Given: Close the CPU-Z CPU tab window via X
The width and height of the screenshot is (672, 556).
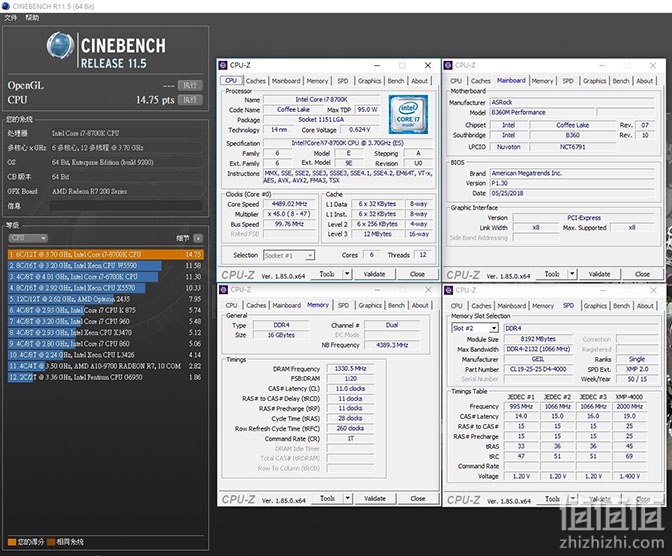Looking at the screenshot, I should 428,65.
